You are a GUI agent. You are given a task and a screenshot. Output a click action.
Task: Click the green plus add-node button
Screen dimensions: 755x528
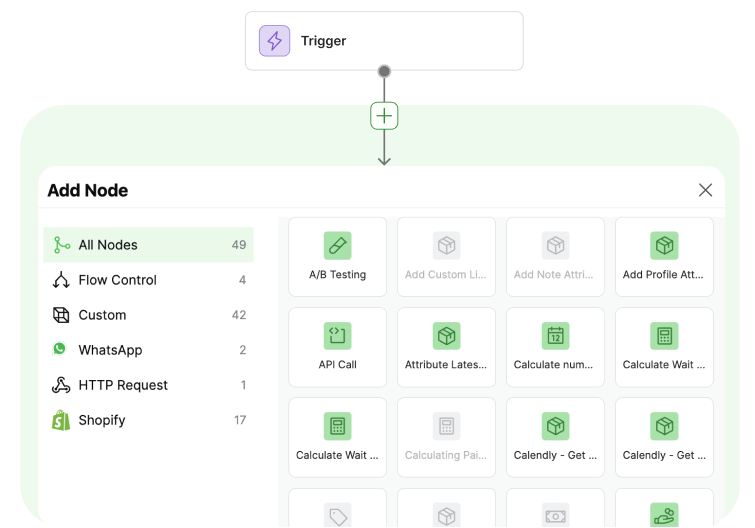(x=384, y=116)
